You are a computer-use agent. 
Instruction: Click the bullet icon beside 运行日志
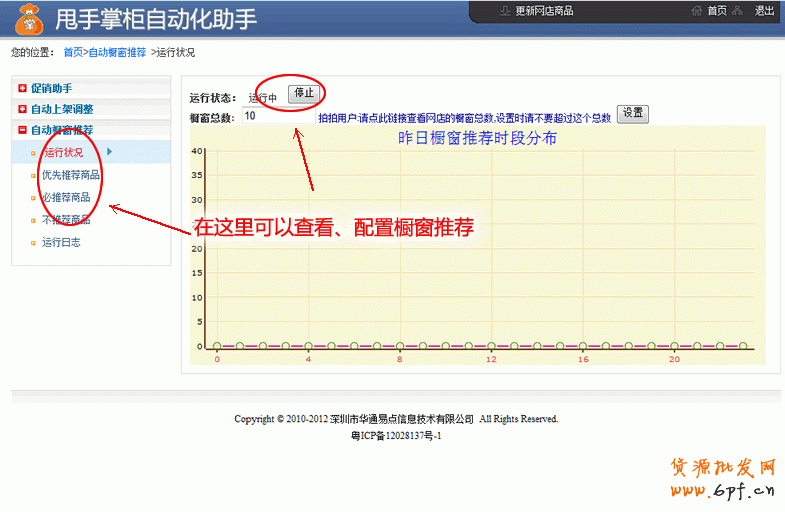[x=33, y=243]
